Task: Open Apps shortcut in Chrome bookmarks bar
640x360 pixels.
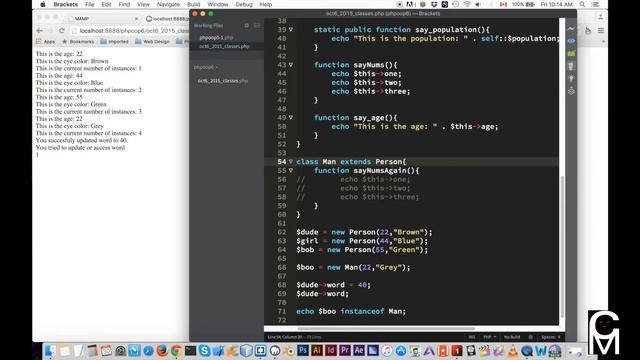Action: point(45,42)
